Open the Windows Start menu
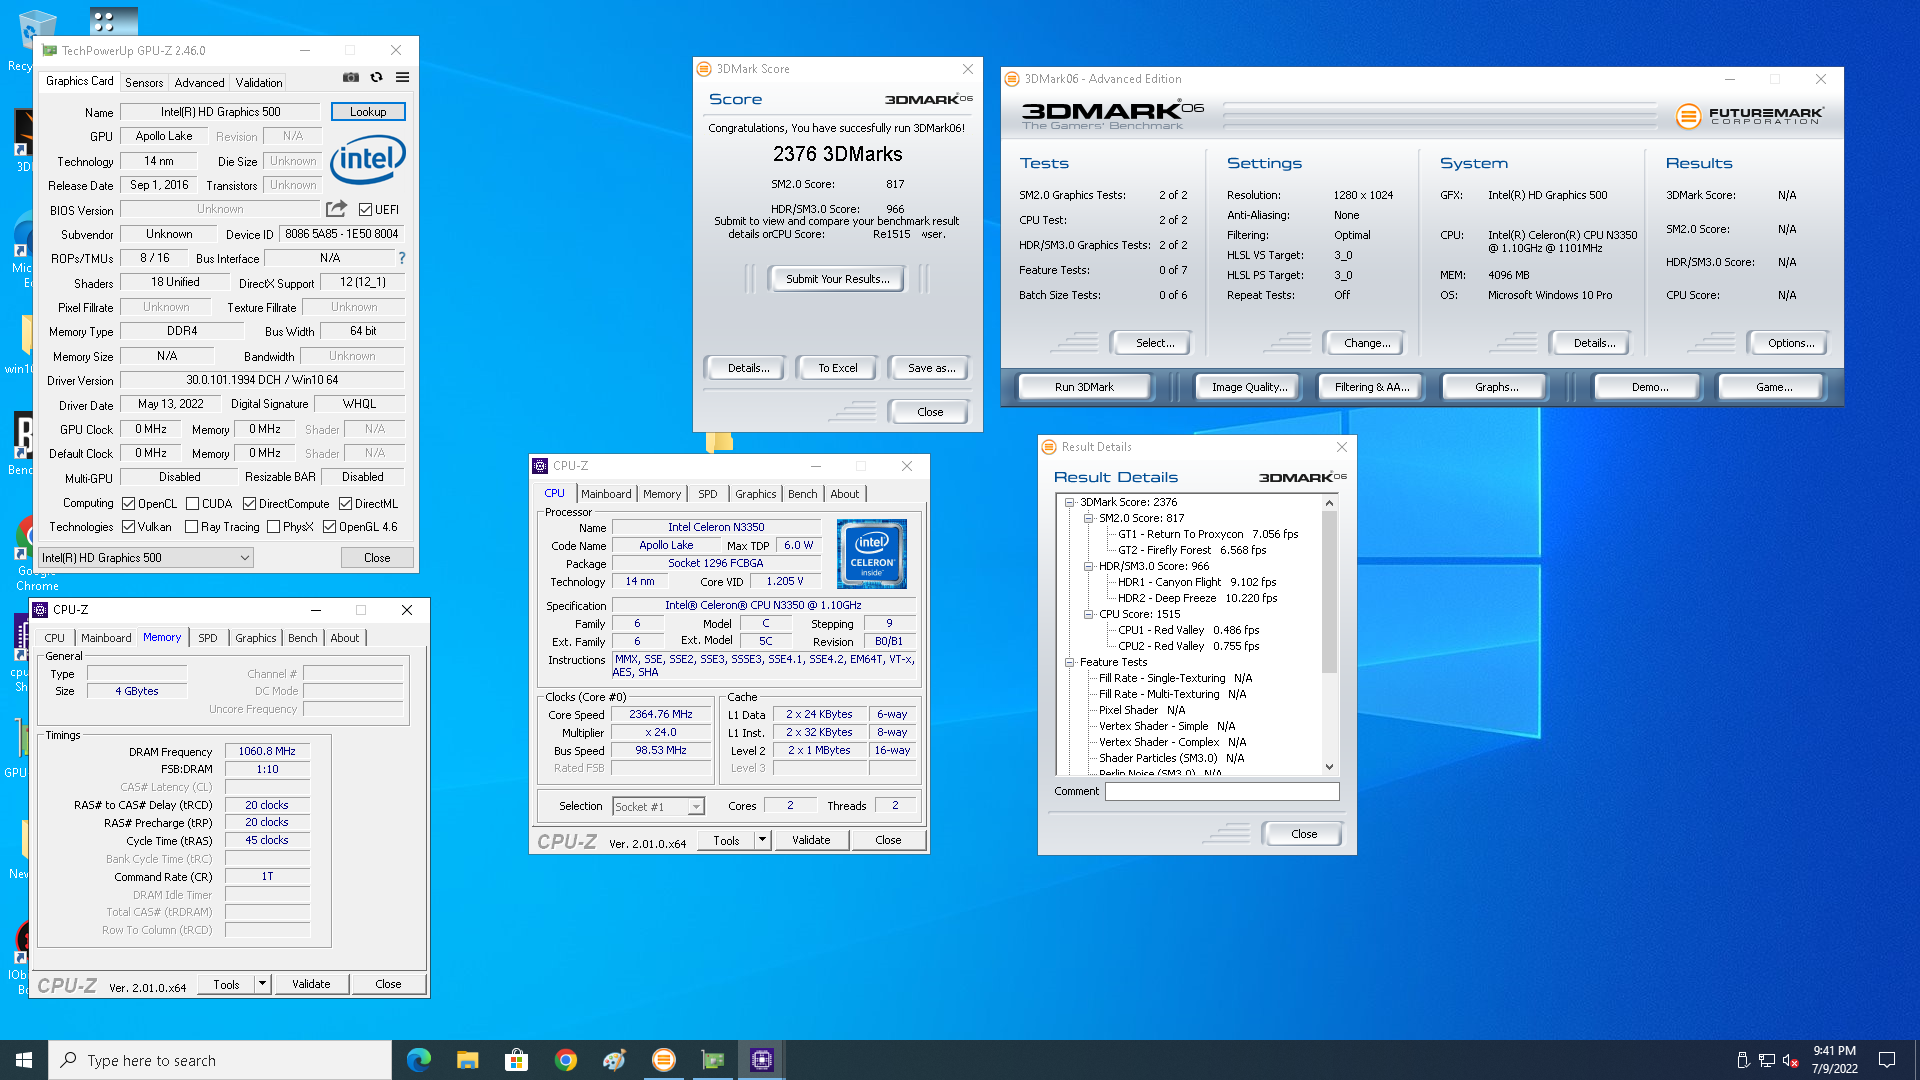The height and width of the screenshot is (1080, 1920). pos(24,1060)
